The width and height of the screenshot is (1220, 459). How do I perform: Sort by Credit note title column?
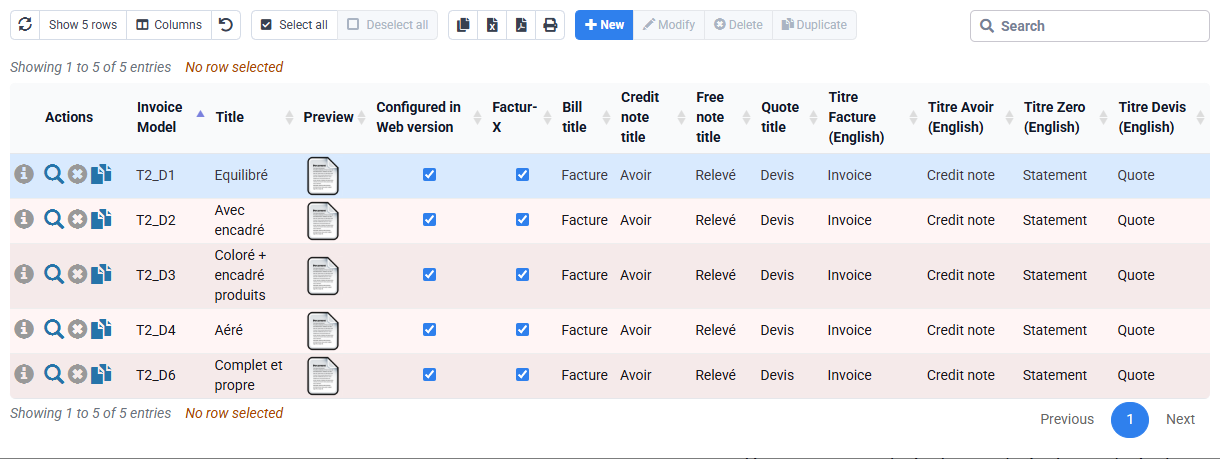click(x=650, y=117)
